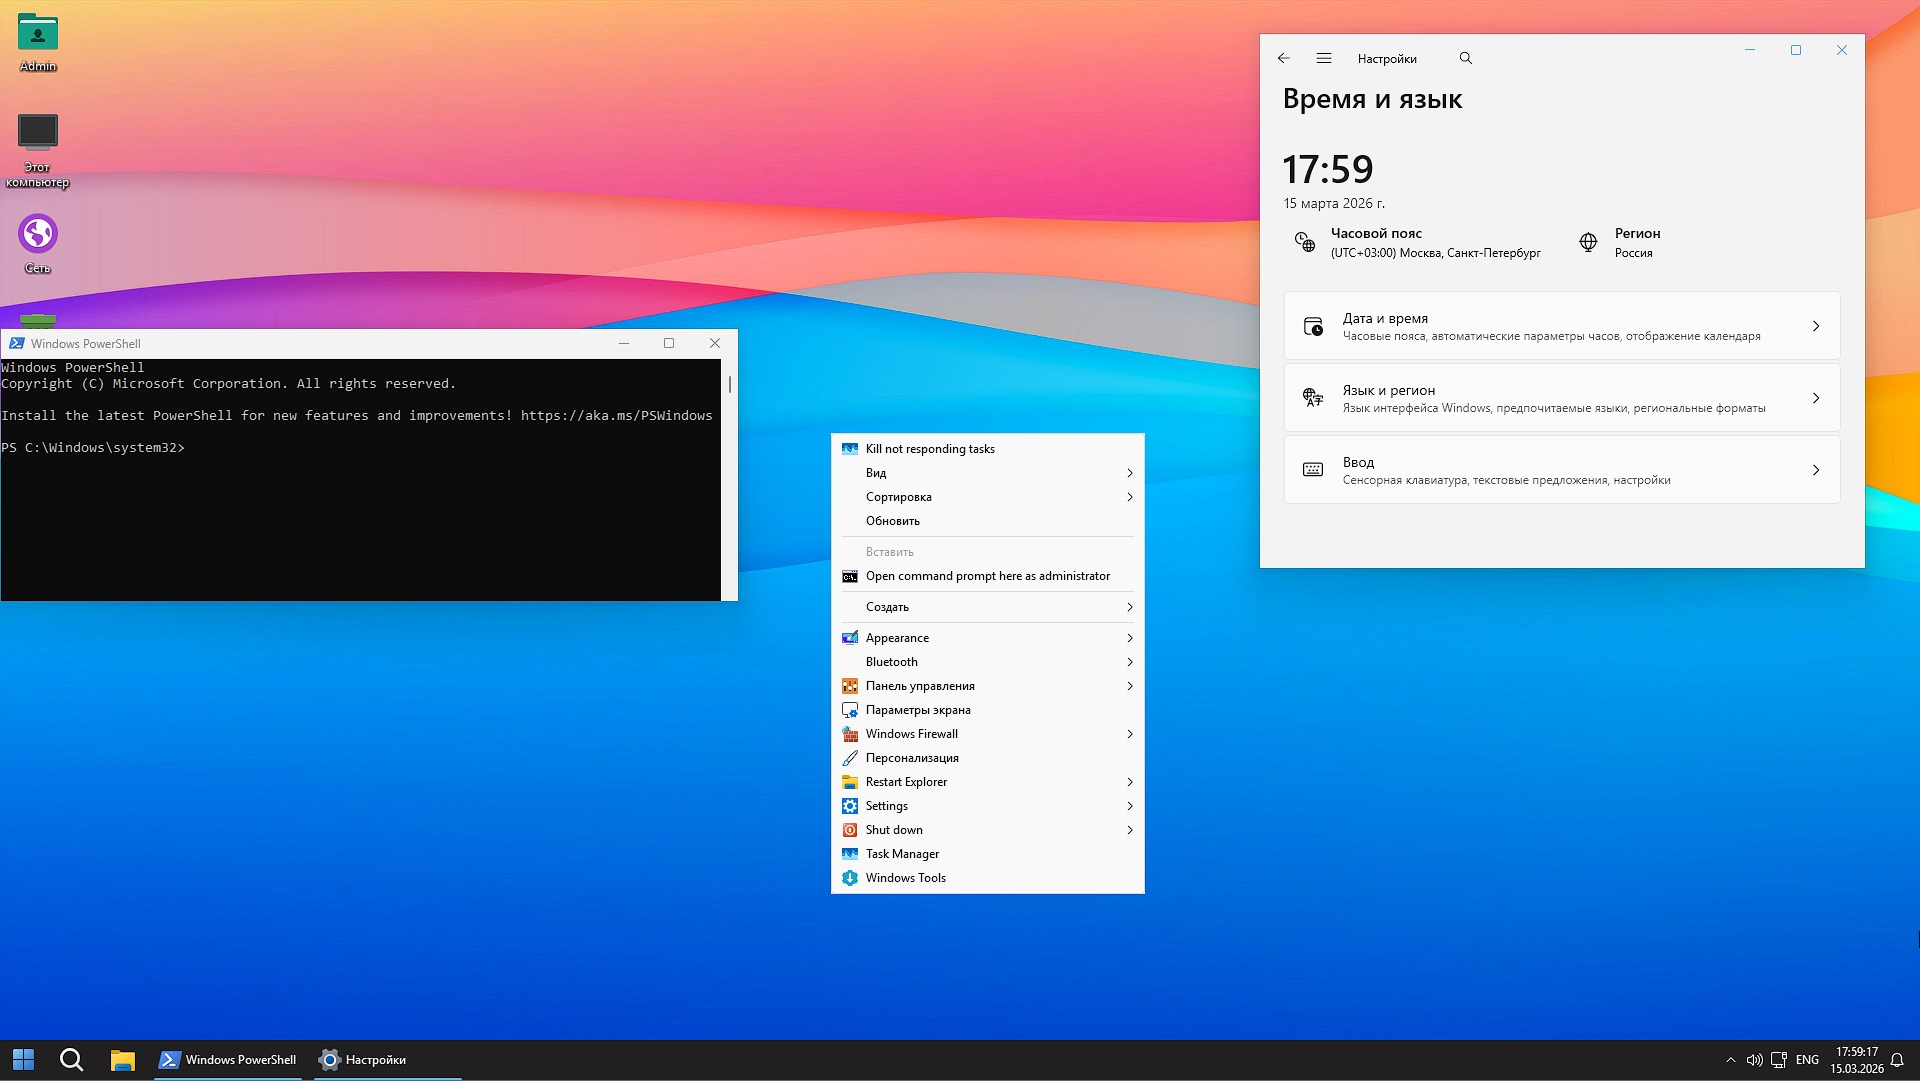
Task: Open "Ввод" keyboard settings section
Action: 1561,469
